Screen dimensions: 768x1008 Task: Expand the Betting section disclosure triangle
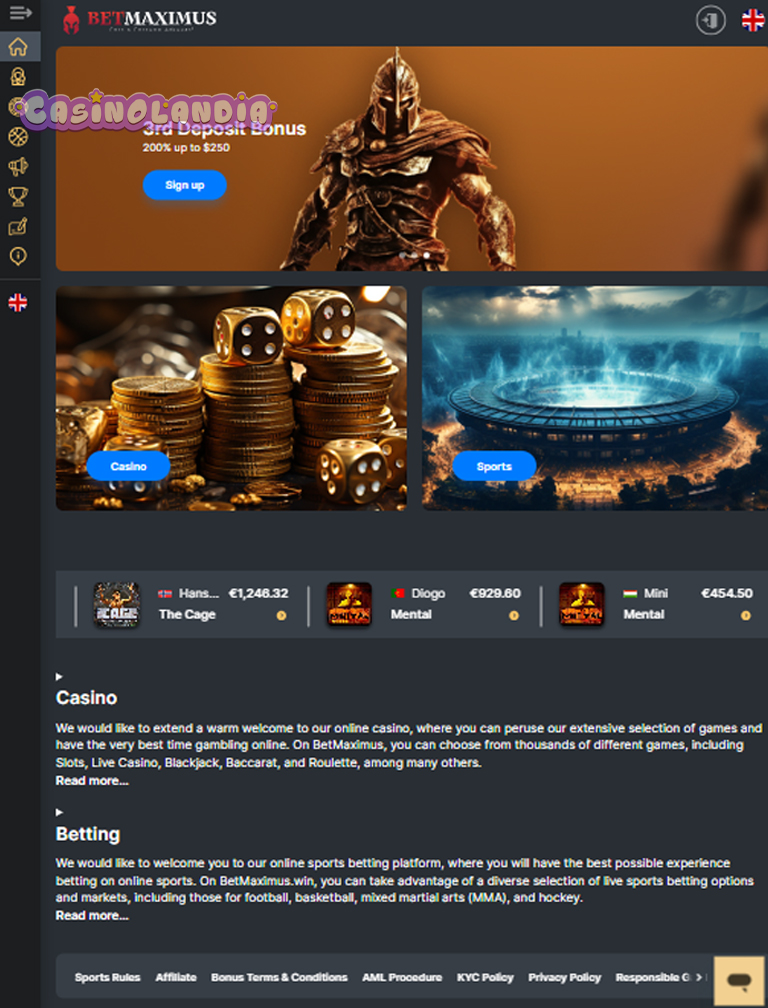(x=59, y=812)
